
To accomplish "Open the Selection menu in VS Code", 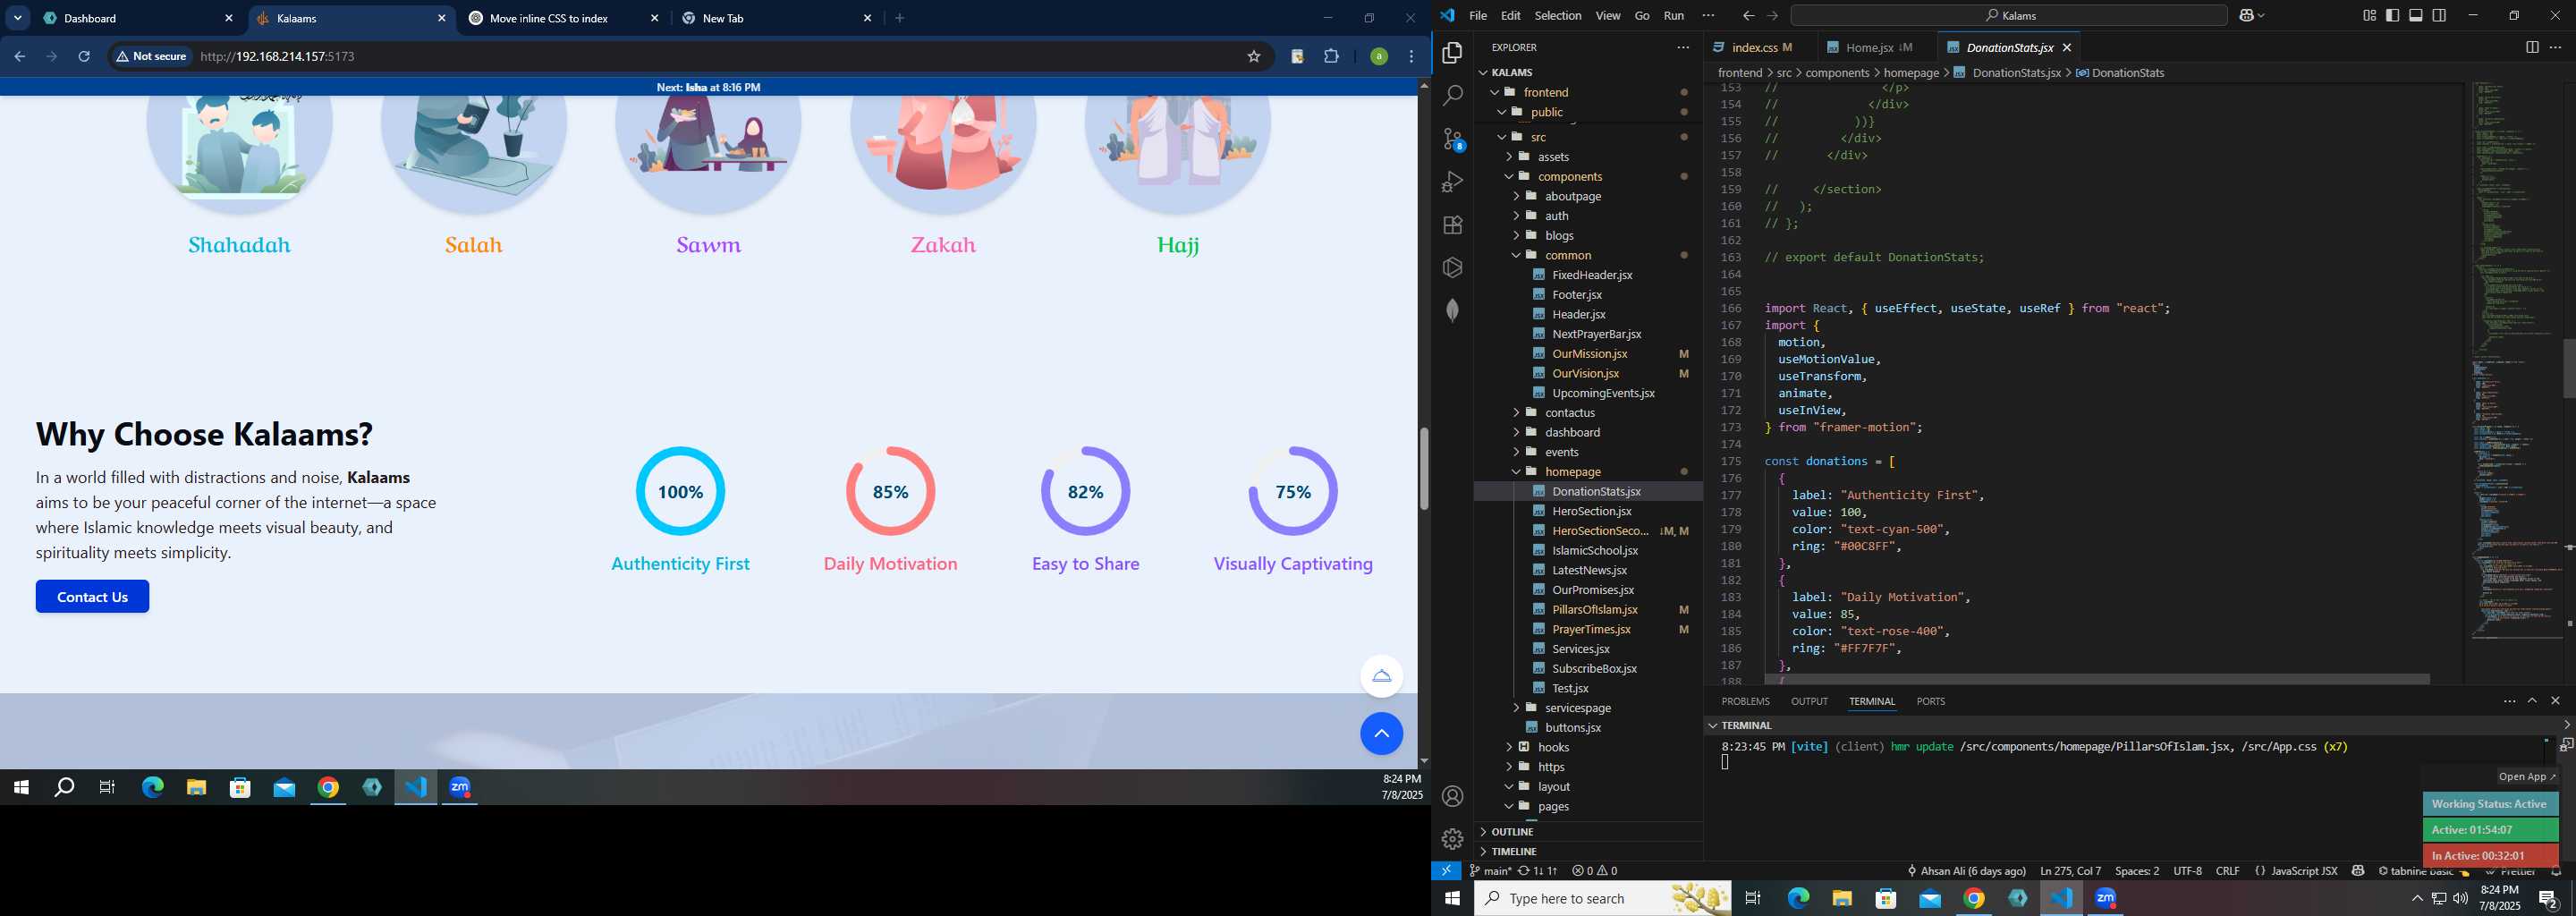I will tap(1558, 15).
